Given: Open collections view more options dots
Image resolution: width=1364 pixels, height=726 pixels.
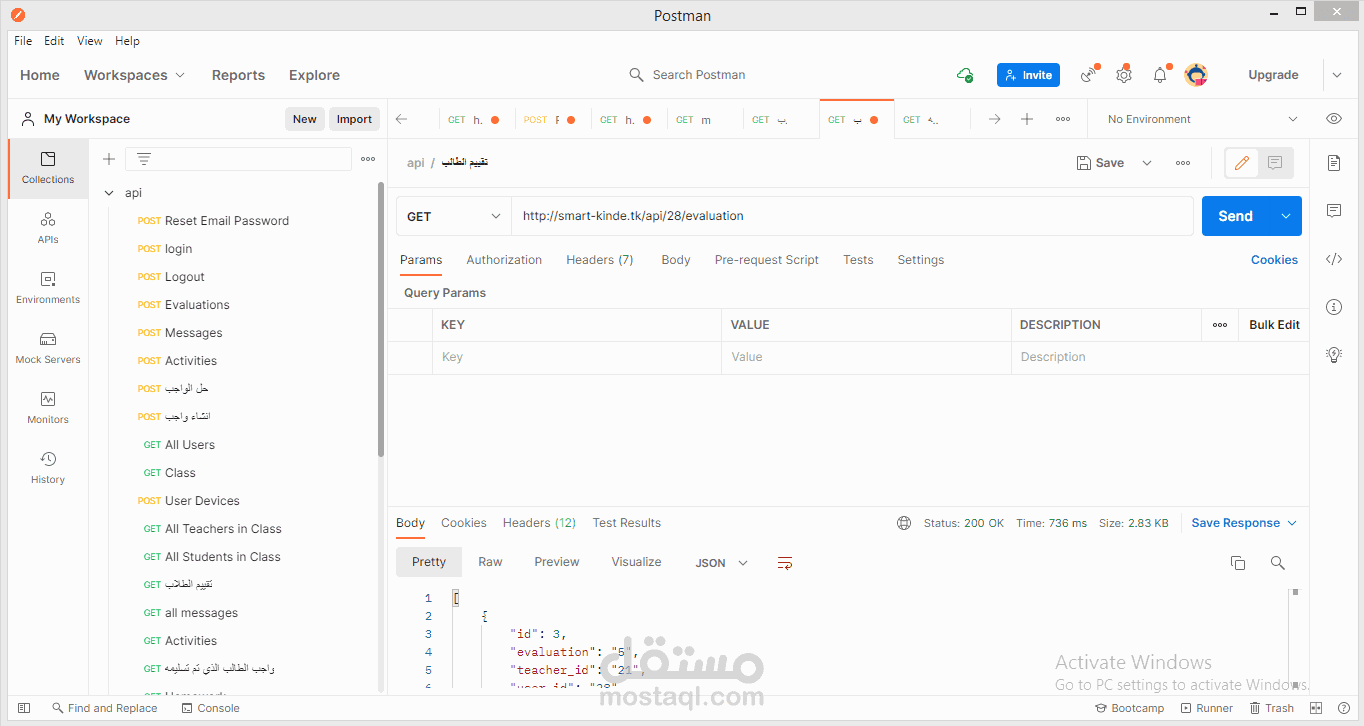Looking at the screenshot, I should 368,159.
